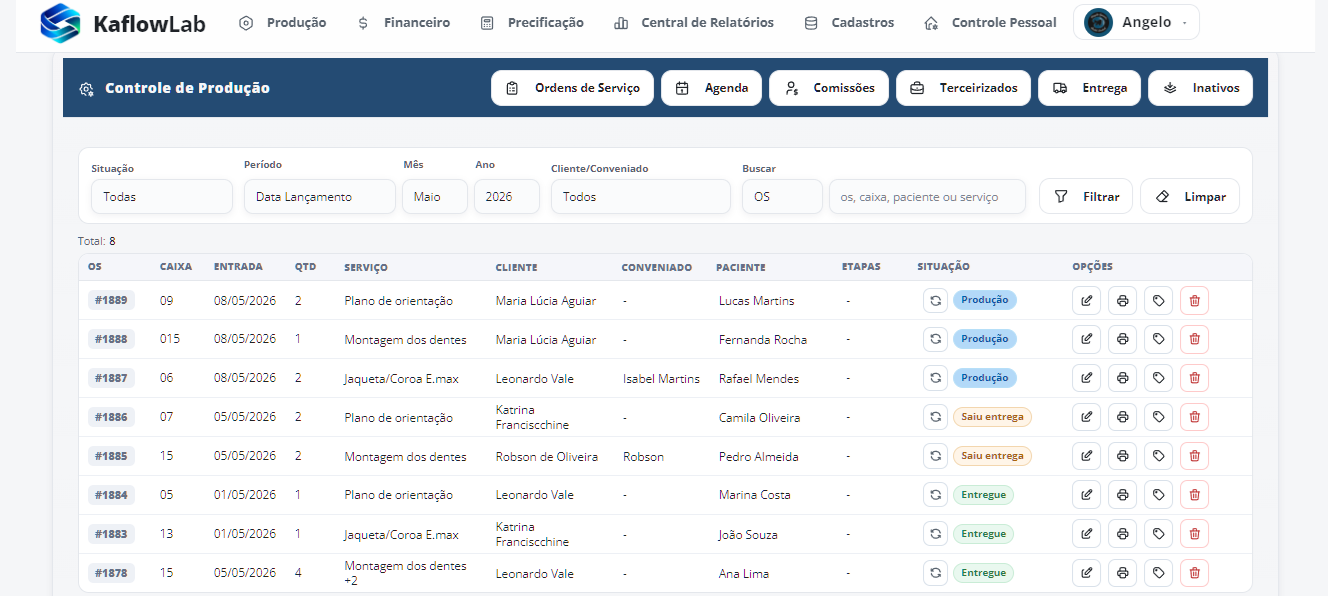Screen dimensions: 1328x596
Task: Clear filters with the Limpar button
Action: click(x=1190, y=197)
